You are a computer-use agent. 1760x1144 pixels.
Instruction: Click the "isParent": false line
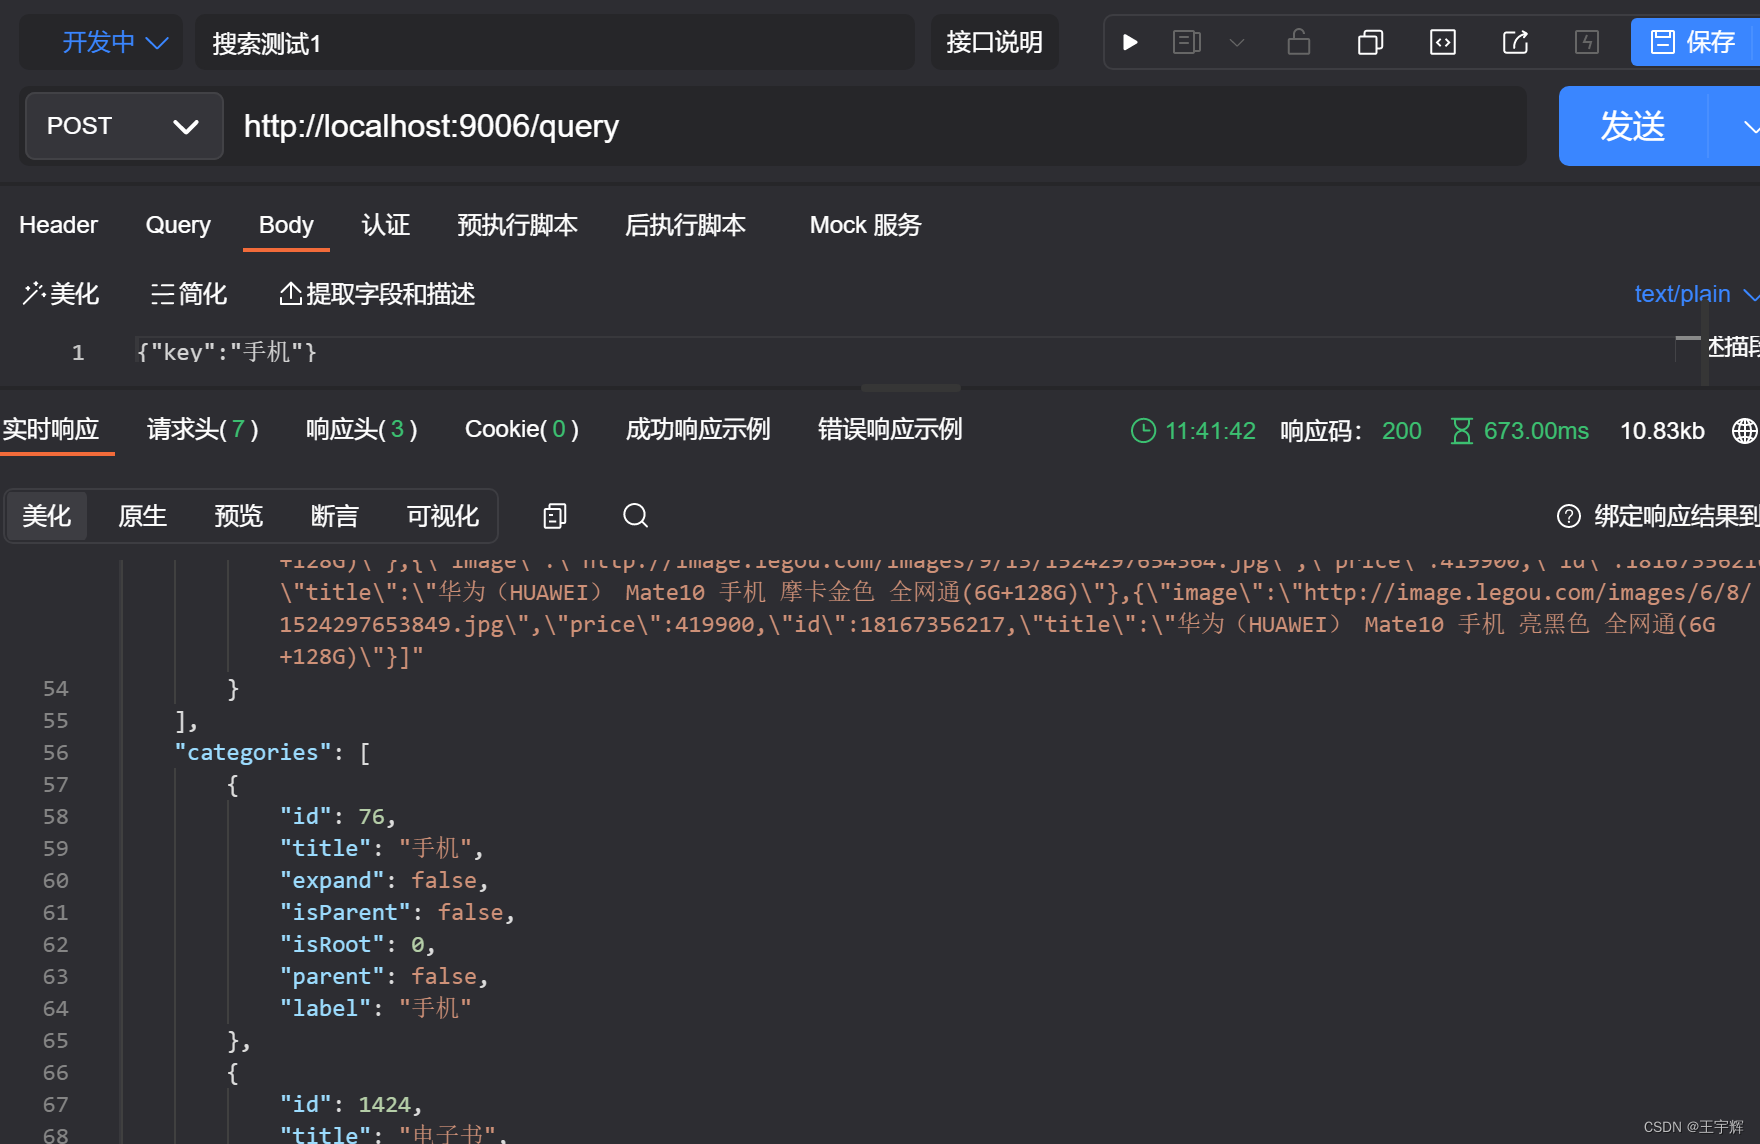397,912
